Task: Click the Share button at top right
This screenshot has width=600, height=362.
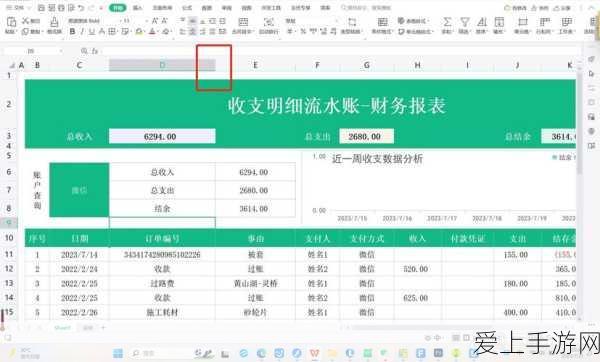Action: point(562,8)
